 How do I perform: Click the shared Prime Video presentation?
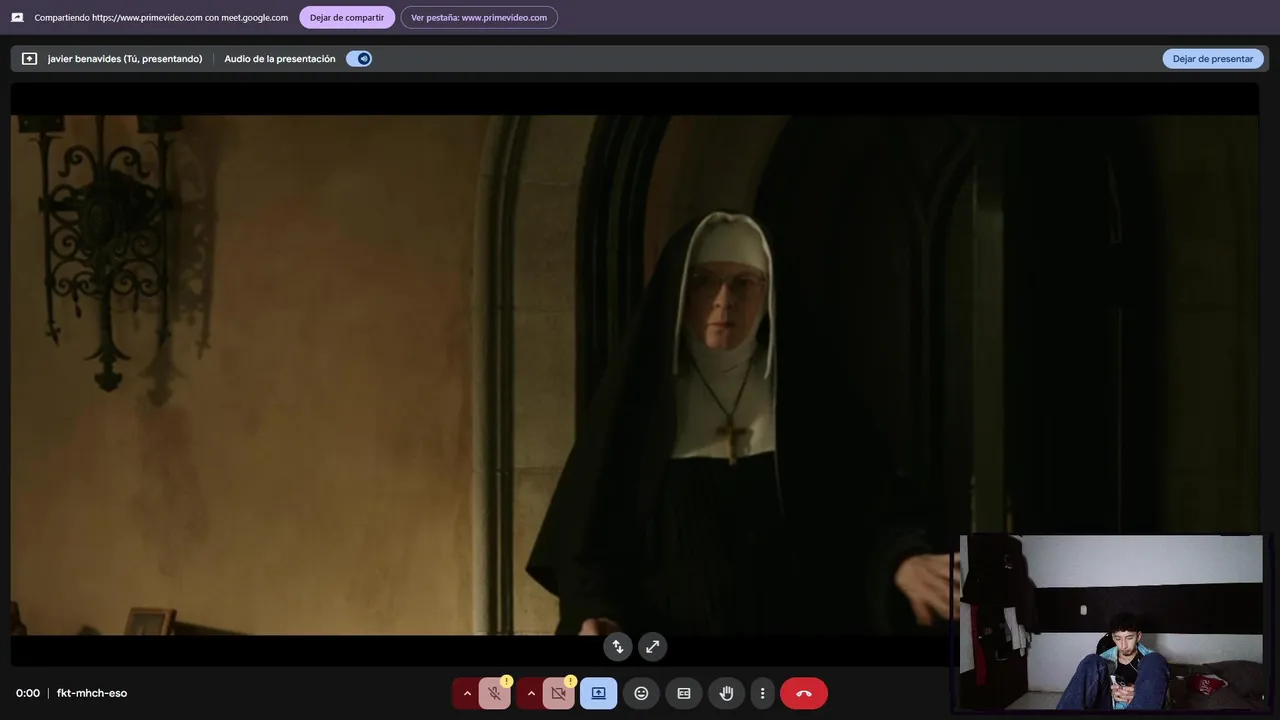[x=634, y=374]
